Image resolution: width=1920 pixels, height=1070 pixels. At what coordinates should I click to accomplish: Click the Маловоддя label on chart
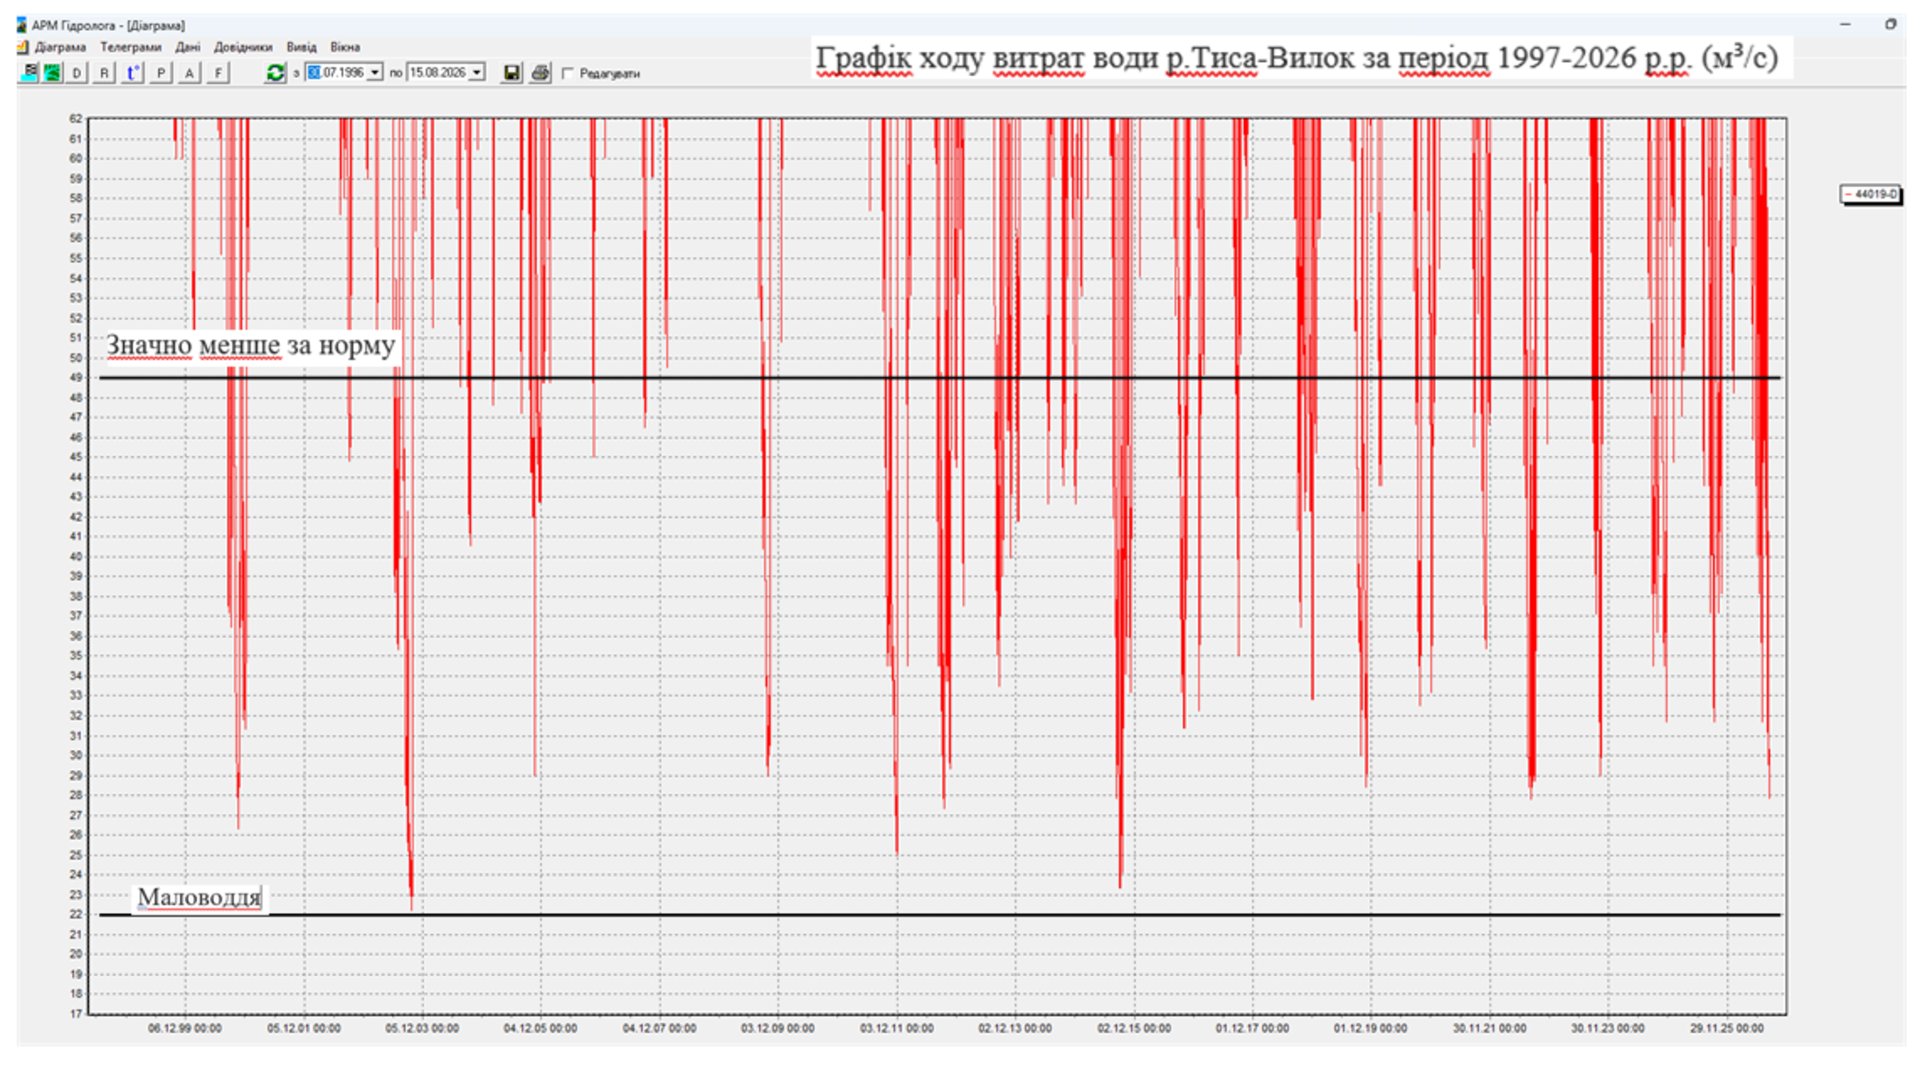click(x=199, y=897)
